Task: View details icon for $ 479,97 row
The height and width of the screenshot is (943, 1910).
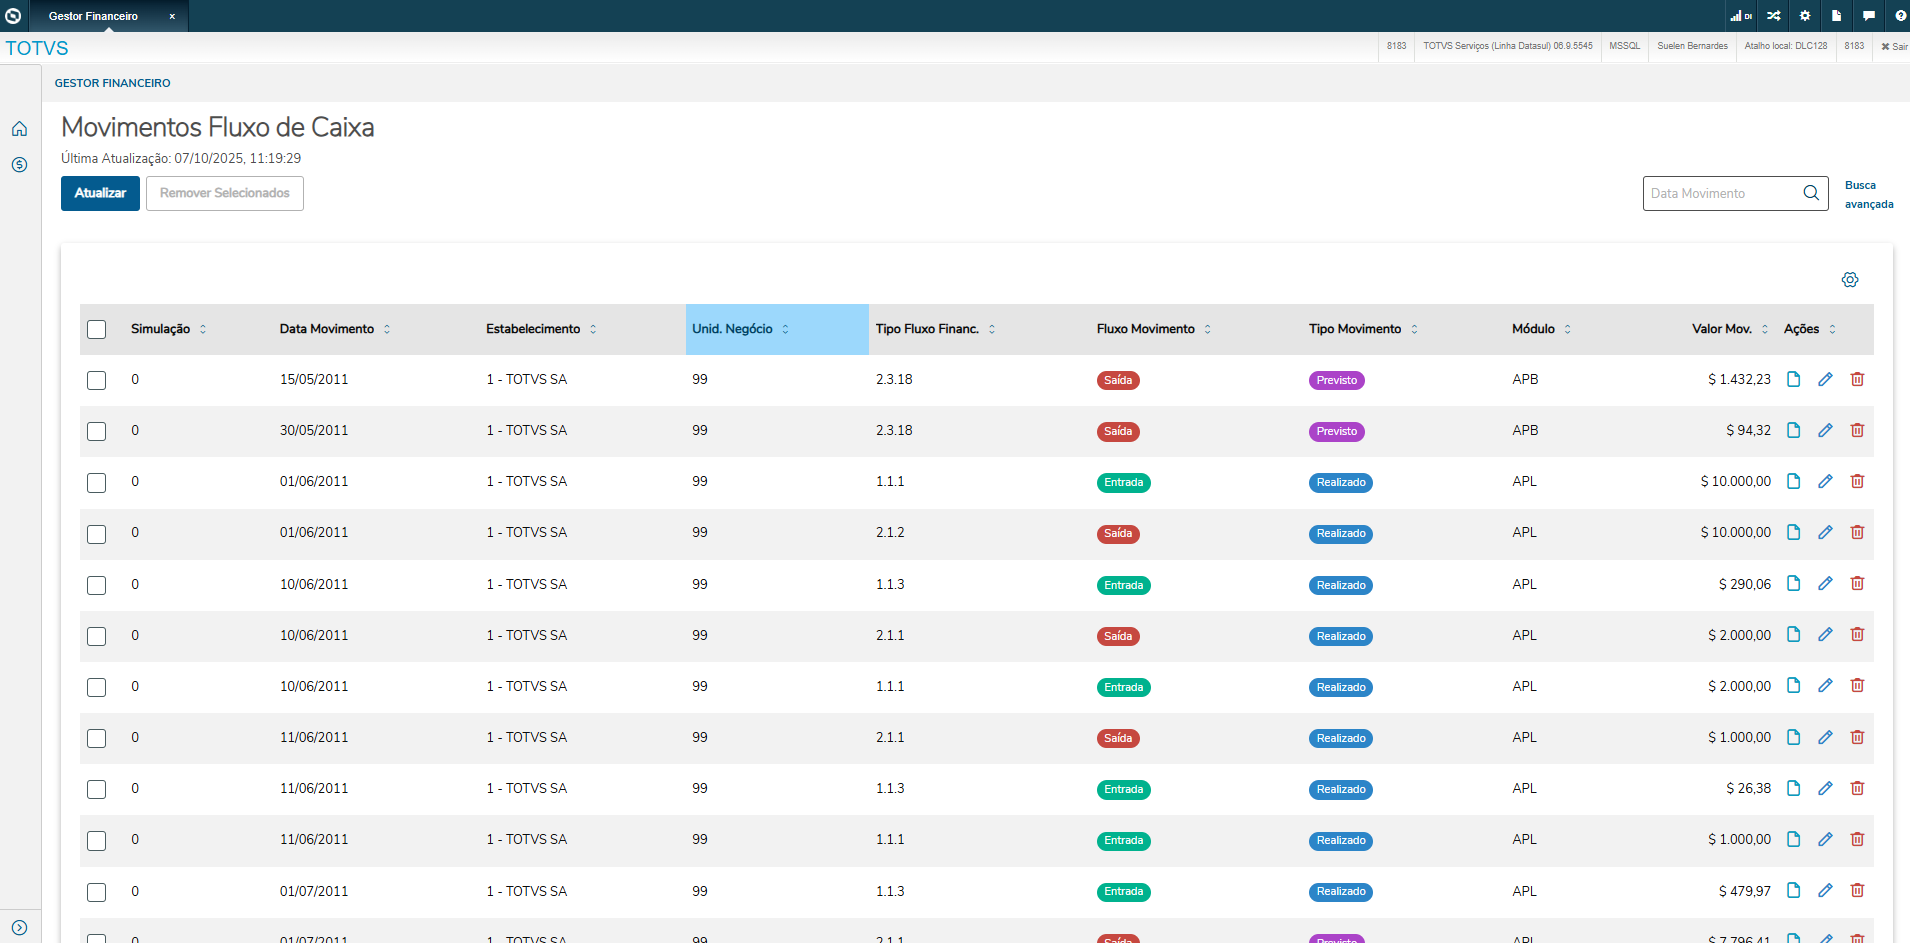Action: [x=1794, y=891]
